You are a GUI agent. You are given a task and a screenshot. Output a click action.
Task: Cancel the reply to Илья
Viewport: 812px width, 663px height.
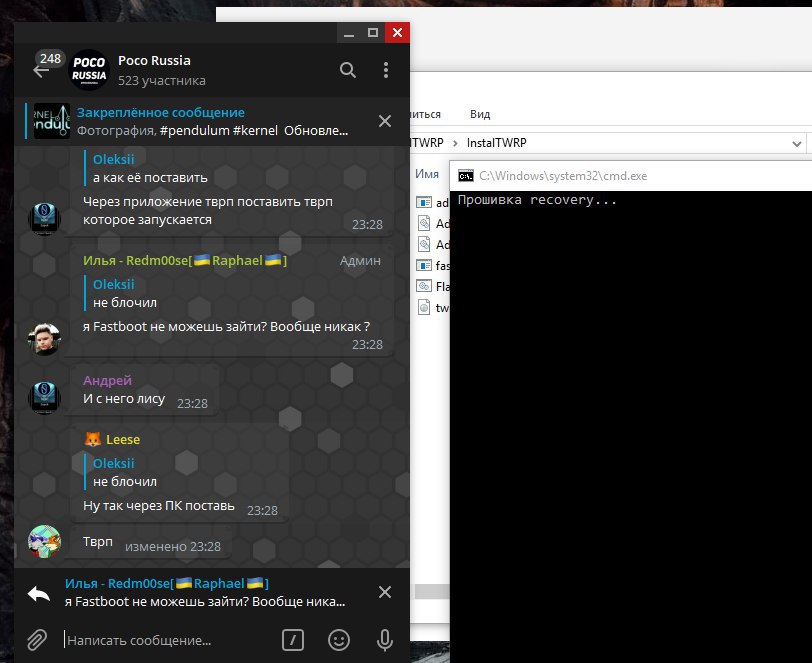click(385, 592)
